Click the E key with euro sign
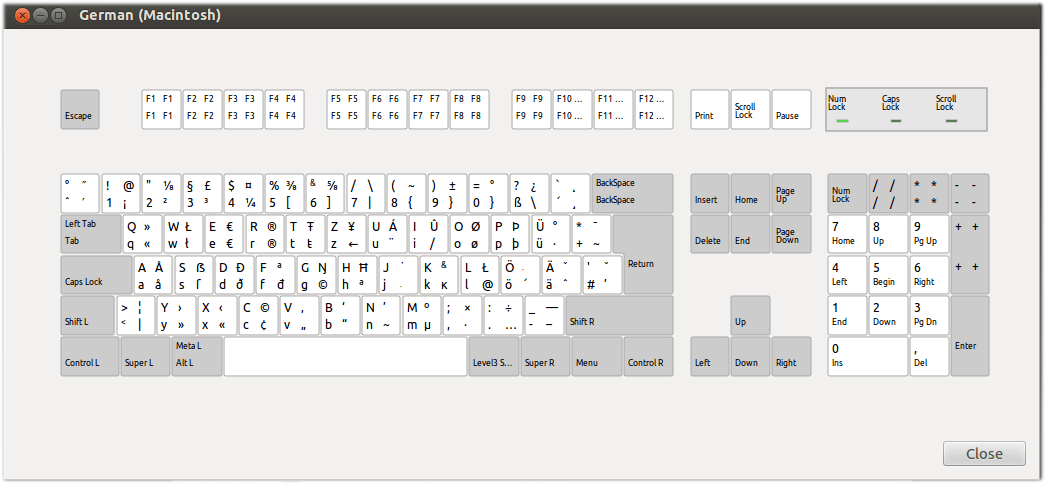The image size is (1046, 484). pos(224,234)
